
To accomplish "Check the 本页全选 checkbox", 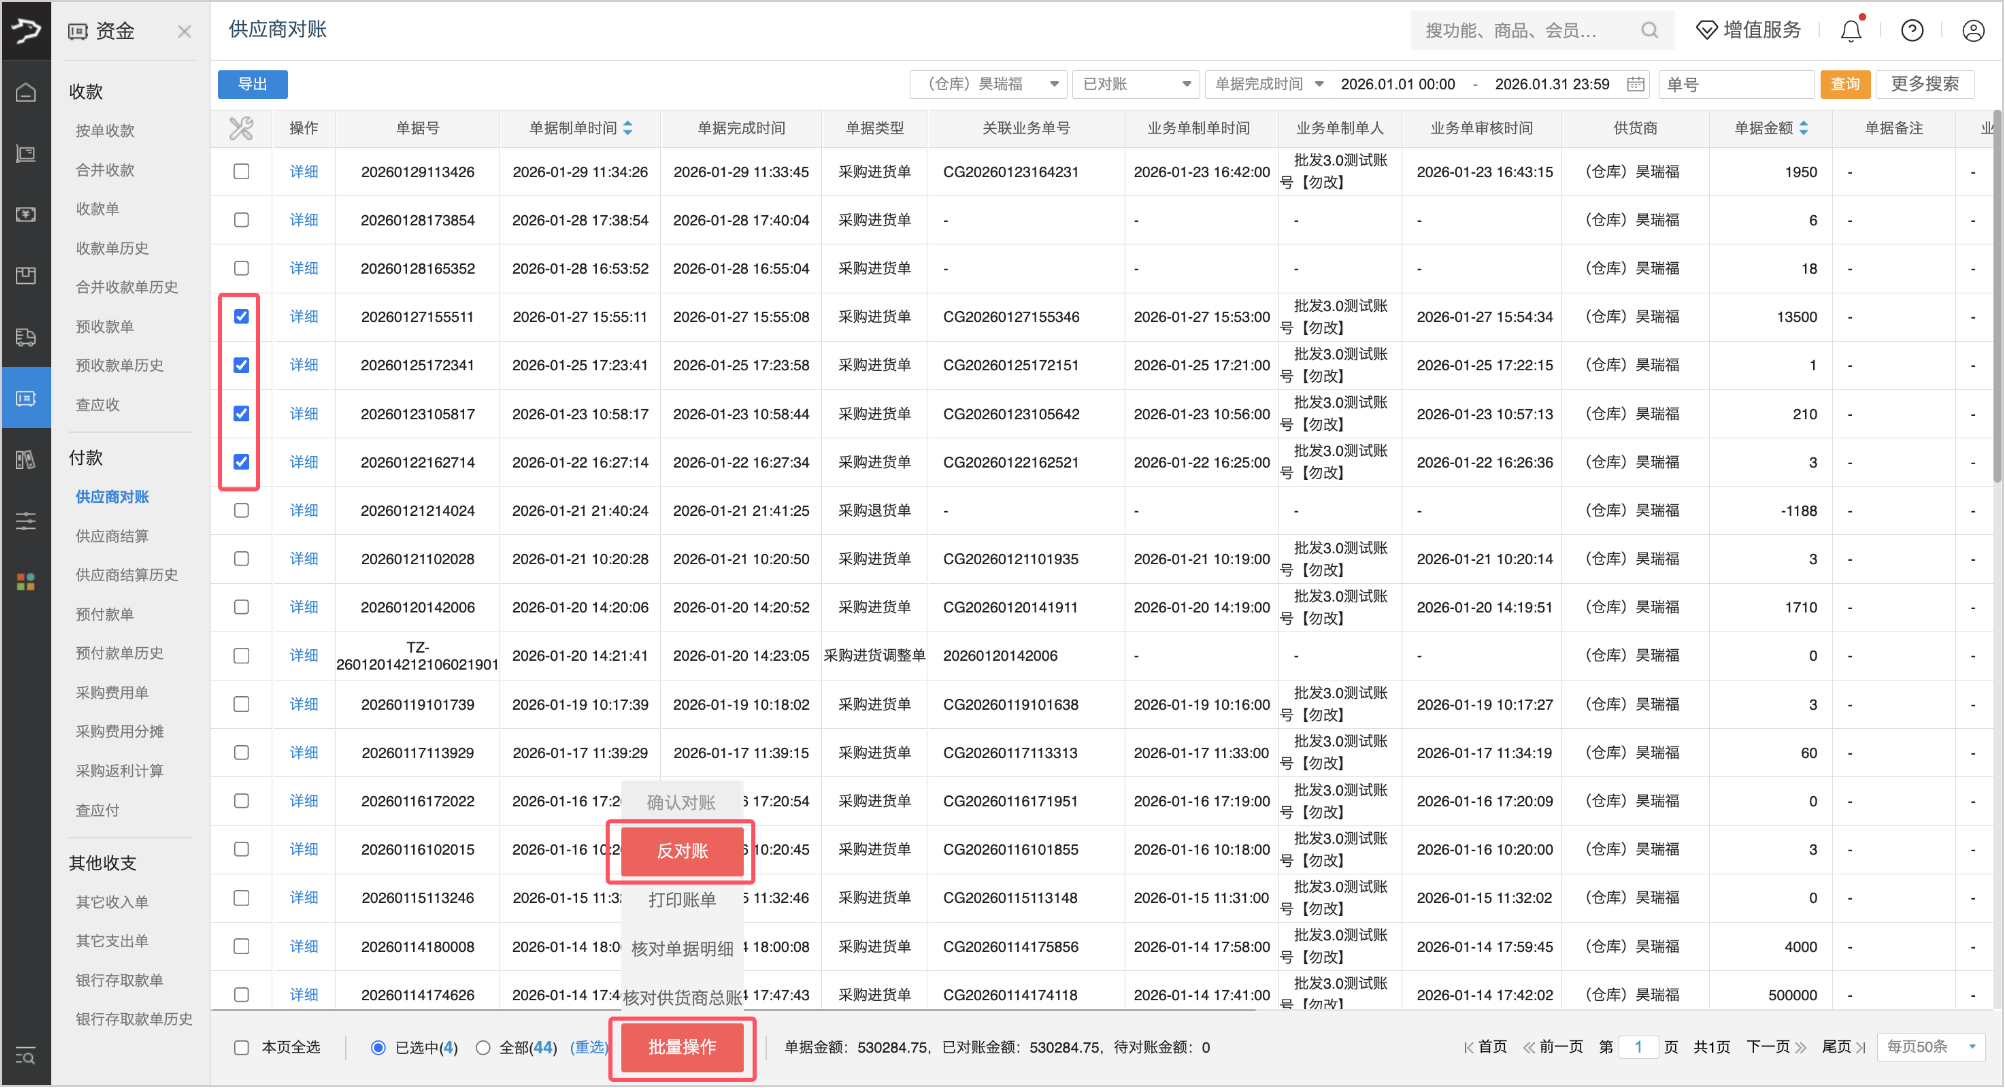I will click(x=241, y=1047).
